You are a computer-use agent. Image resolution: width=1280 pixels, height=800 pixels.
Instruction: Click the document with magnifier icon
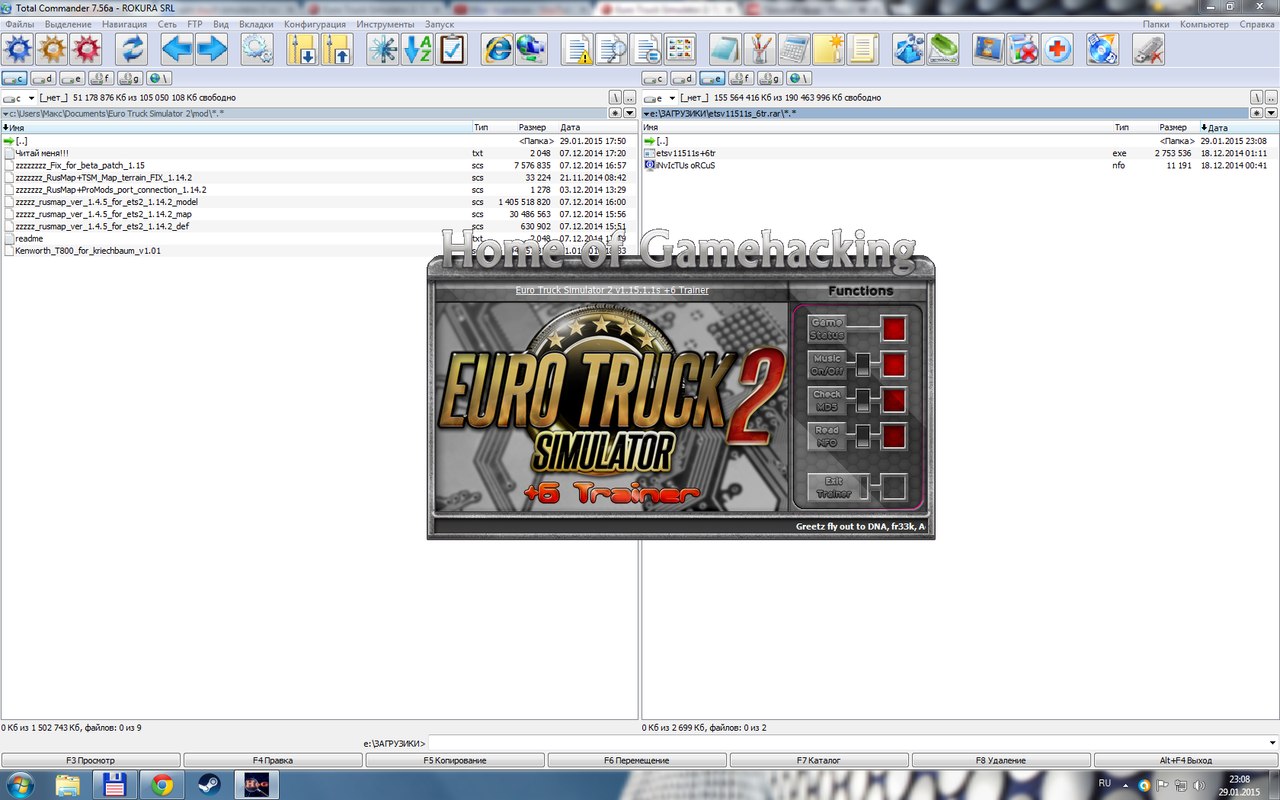click(x=612, y=49)
